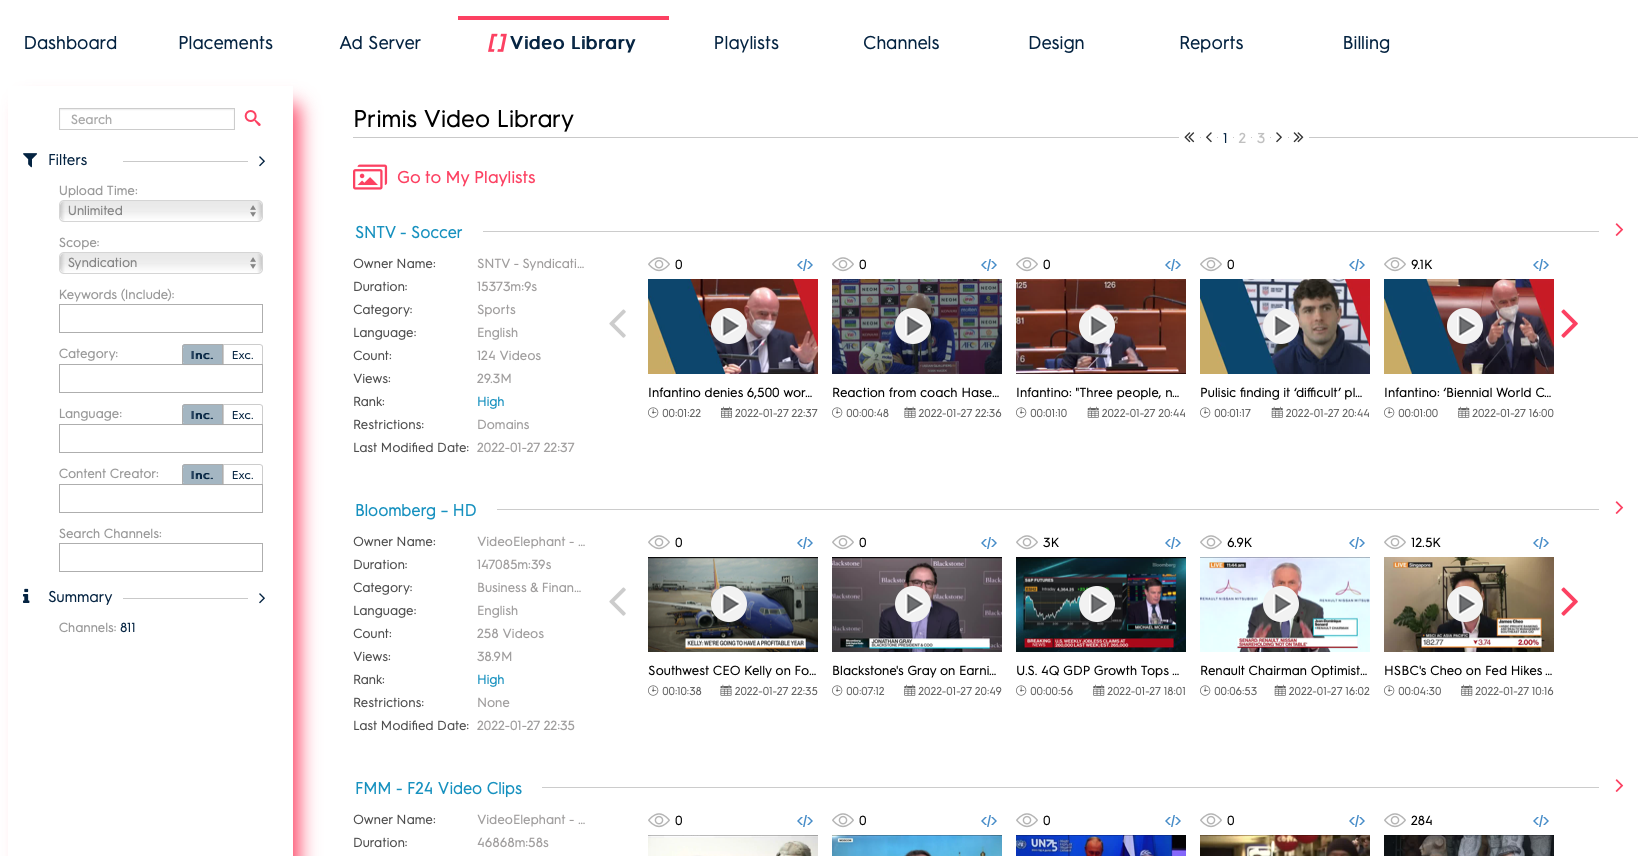Open FMM - F24 Video Clips title
Screen dimensions: 1638x856
pos(438,788)
